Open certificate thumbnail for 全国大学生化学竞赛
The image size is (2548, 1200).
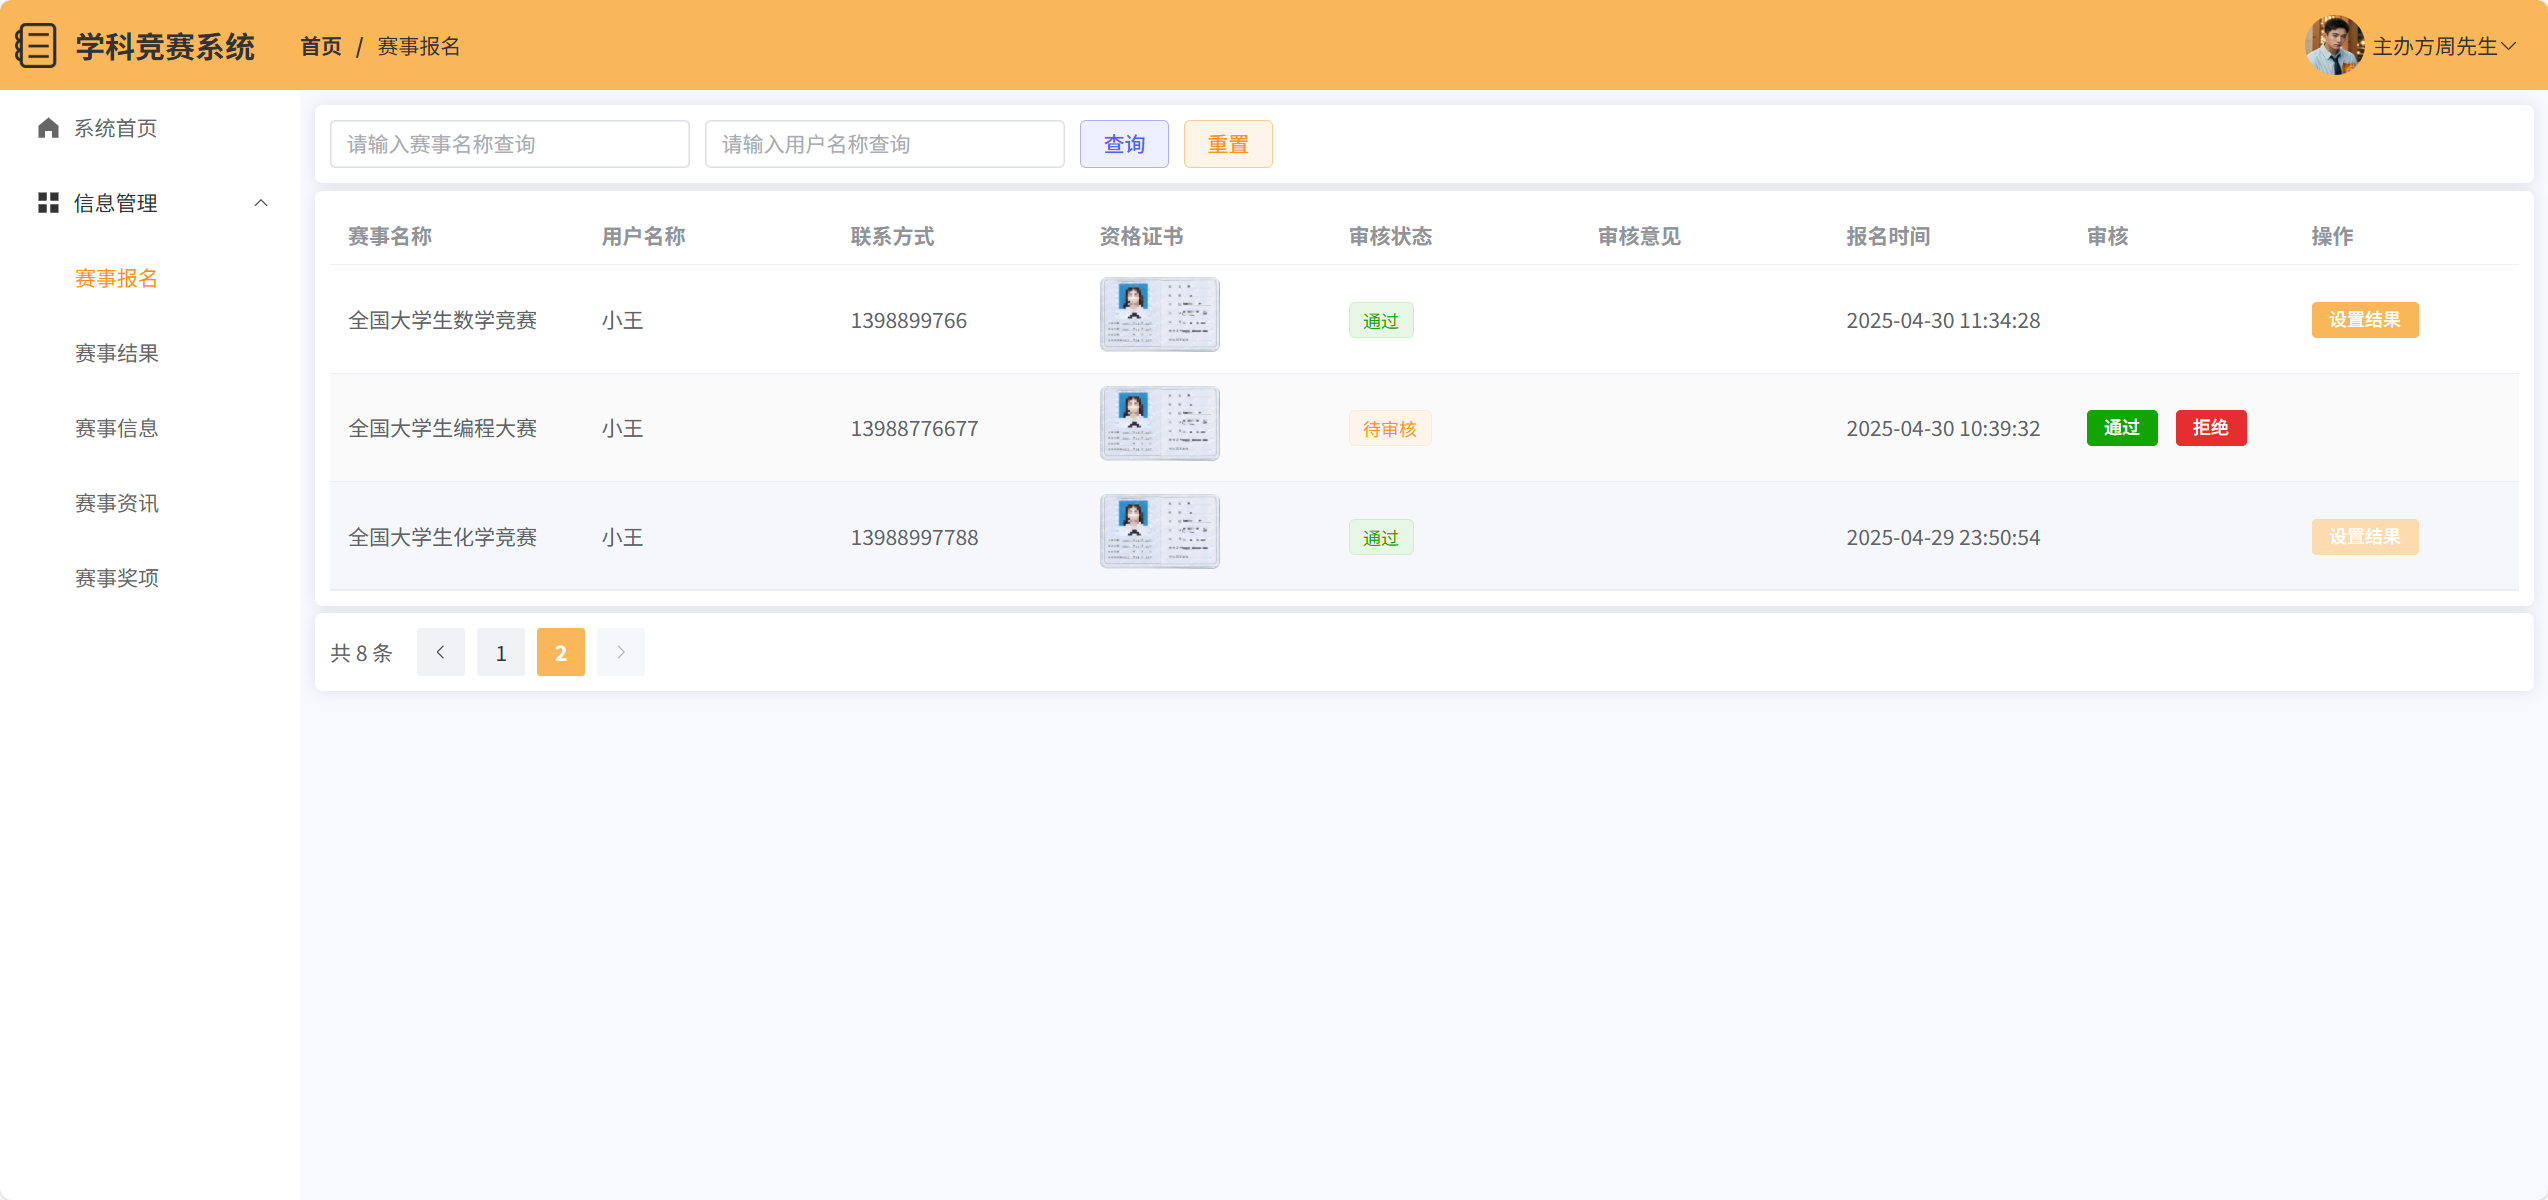coord(1159,531)
